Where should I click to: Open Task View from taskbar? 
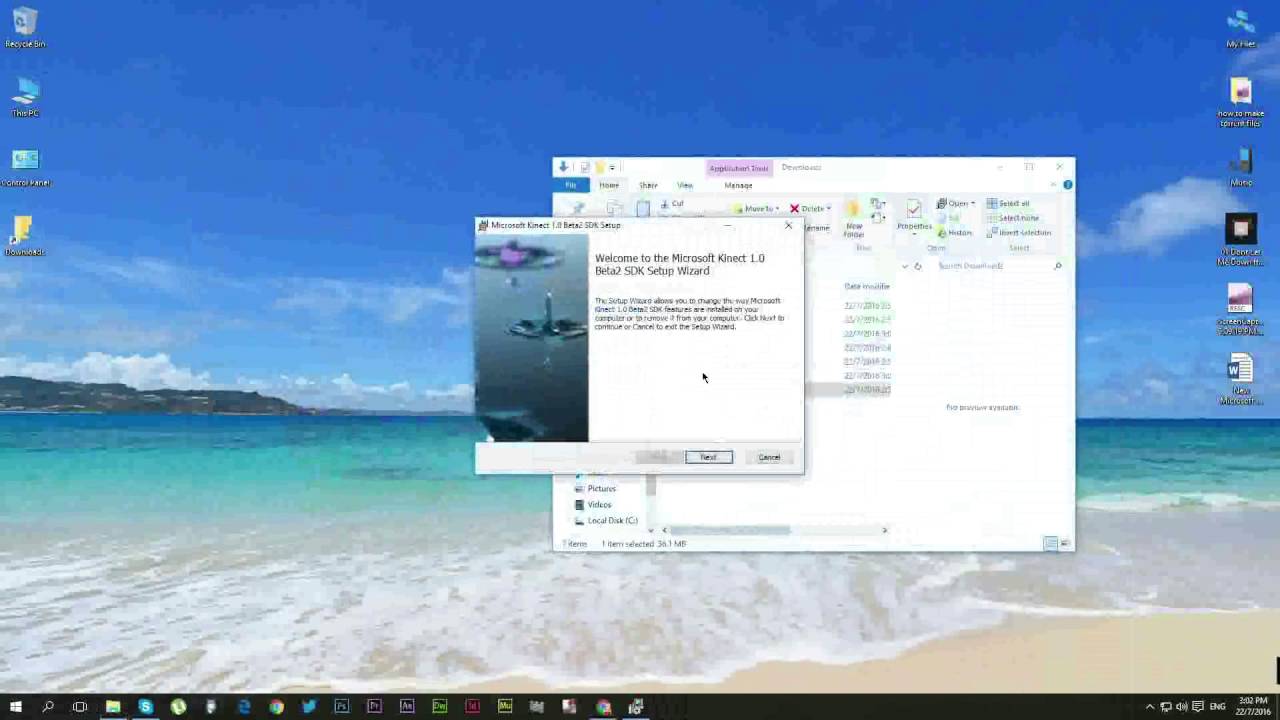pos(80,707)
